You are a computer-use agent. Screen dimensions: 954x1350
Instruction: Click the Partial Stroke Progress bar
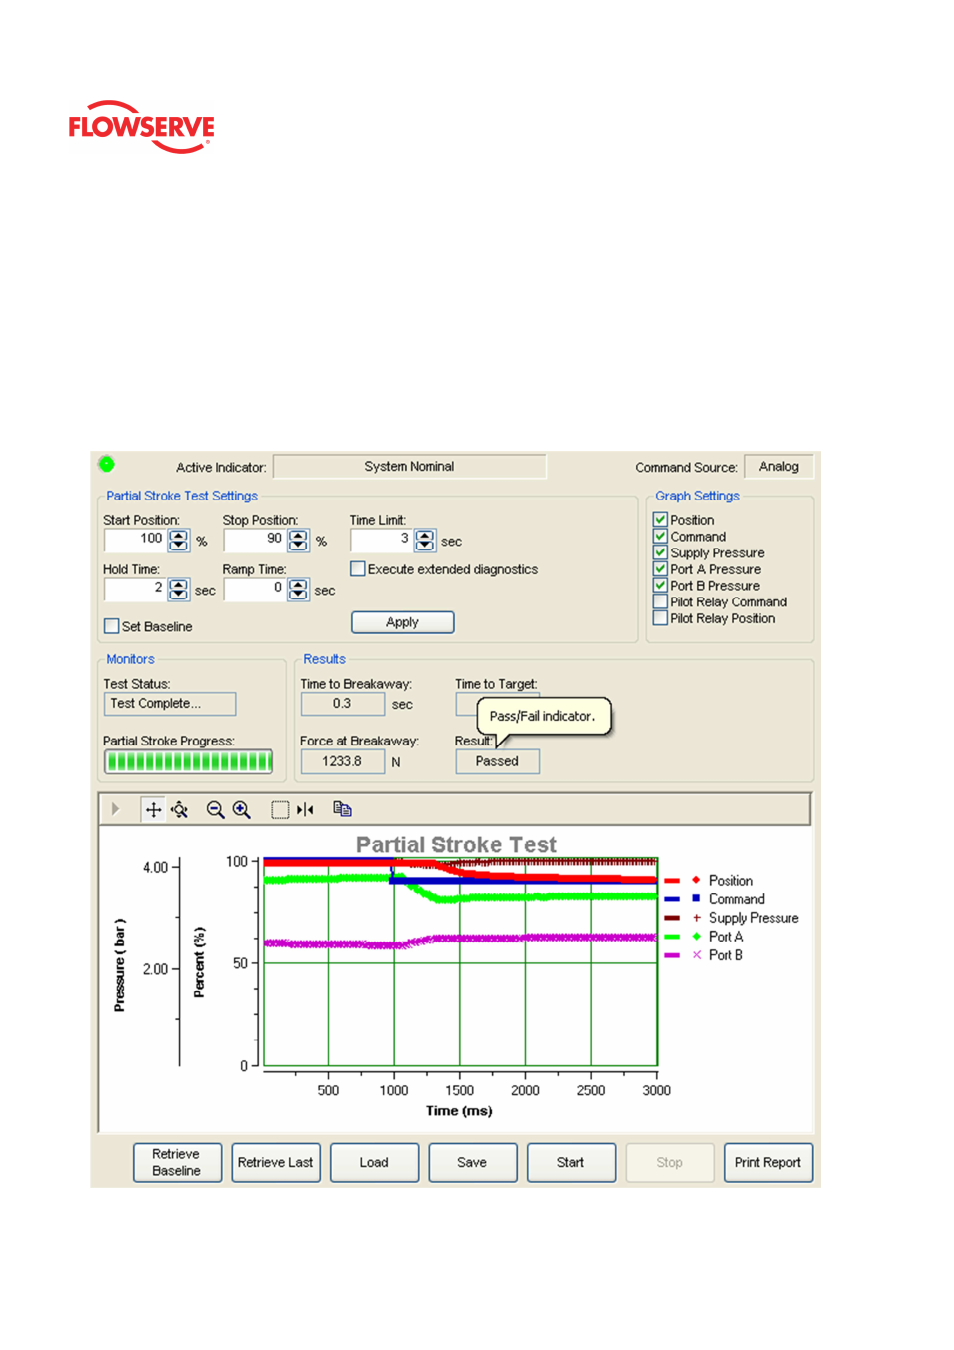[189, 762]
